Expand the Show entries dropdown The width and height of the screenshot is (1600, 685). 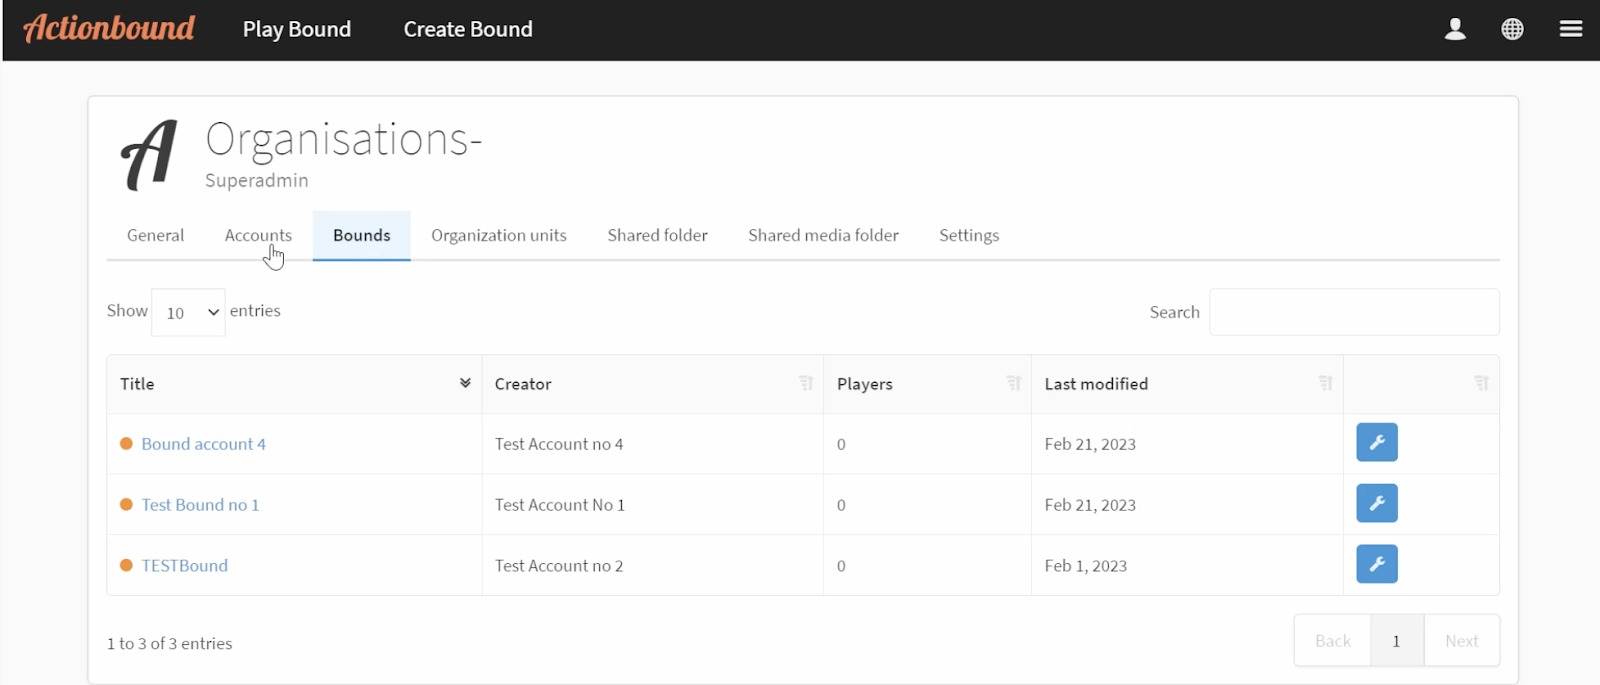click(x=188, y=313)
